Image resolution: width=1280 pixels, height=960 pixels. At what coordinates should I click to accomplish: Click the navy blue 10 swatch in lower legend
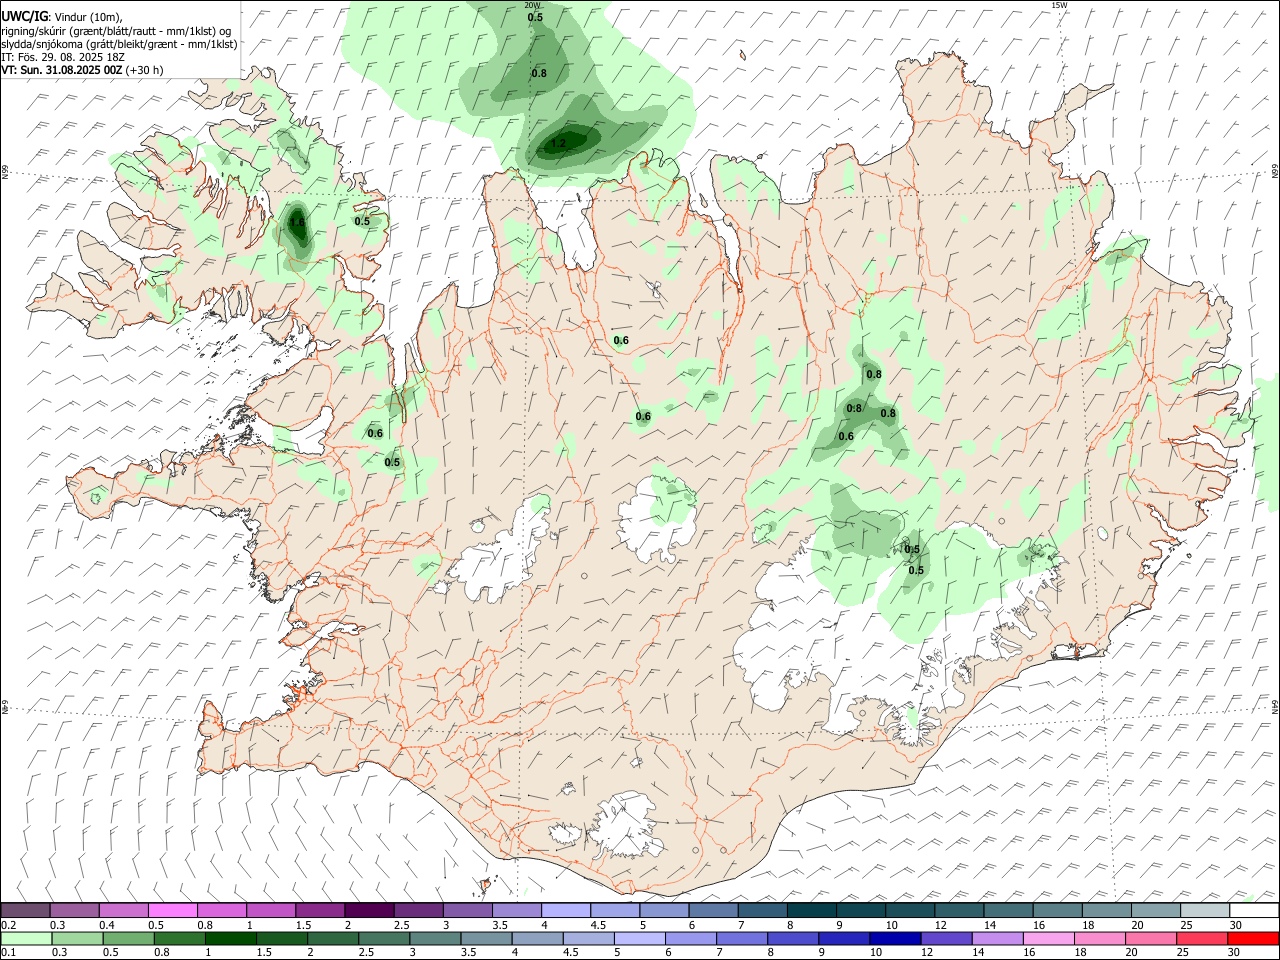point(893,939)
